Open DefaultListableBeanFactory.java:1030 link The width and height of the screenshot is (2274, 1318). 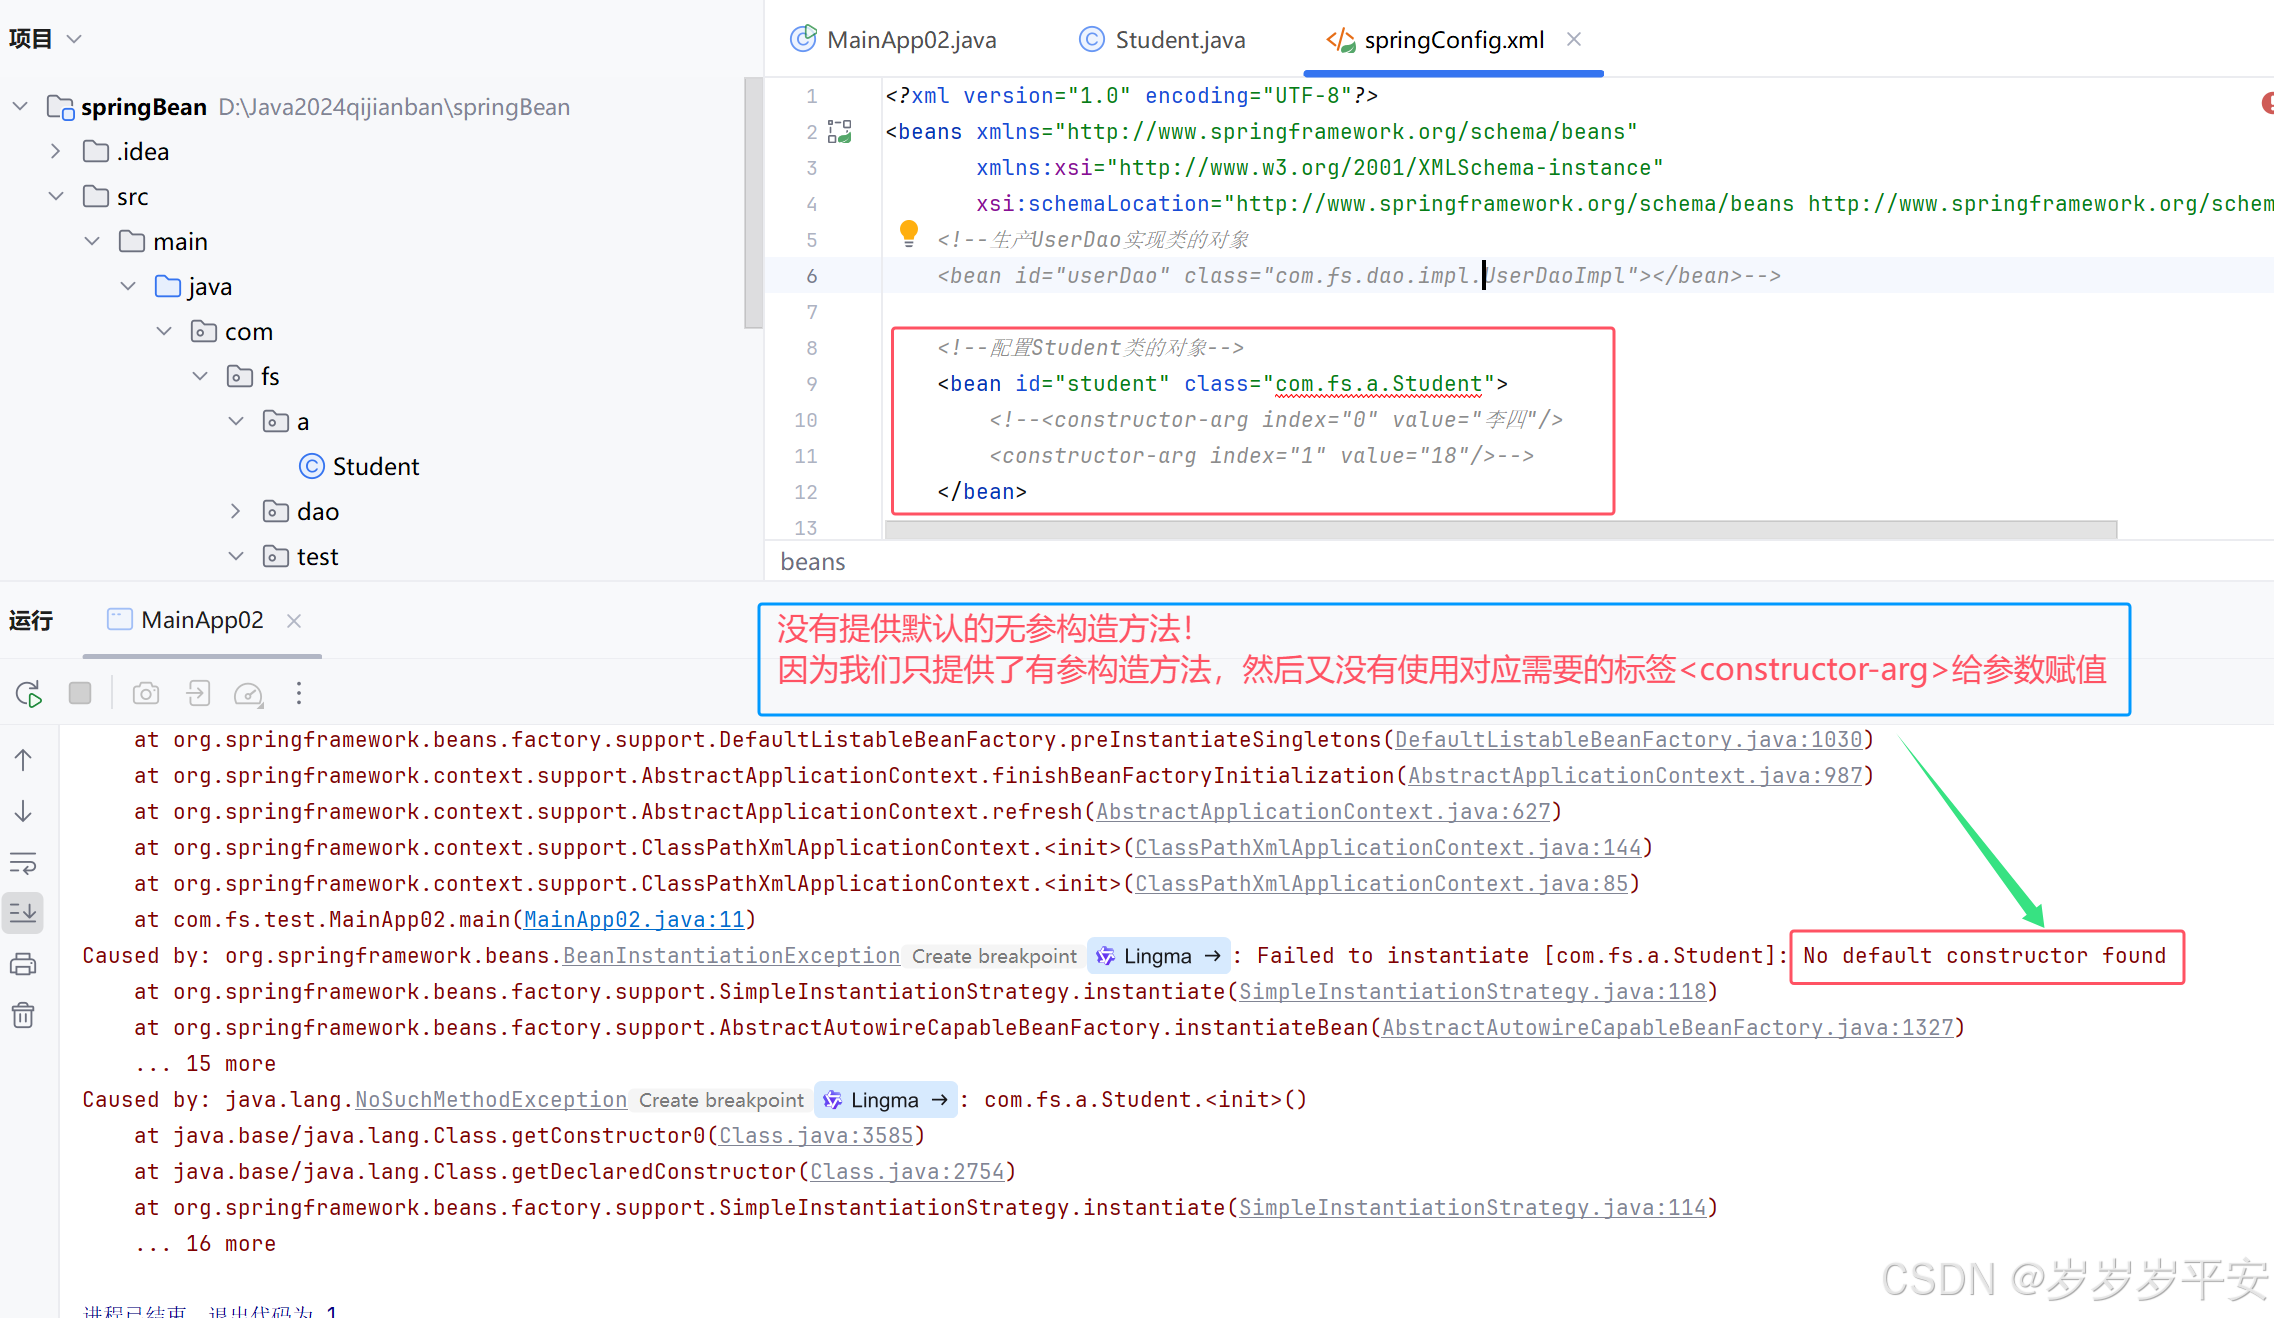pyautogui.click(x=1629, y=740)
